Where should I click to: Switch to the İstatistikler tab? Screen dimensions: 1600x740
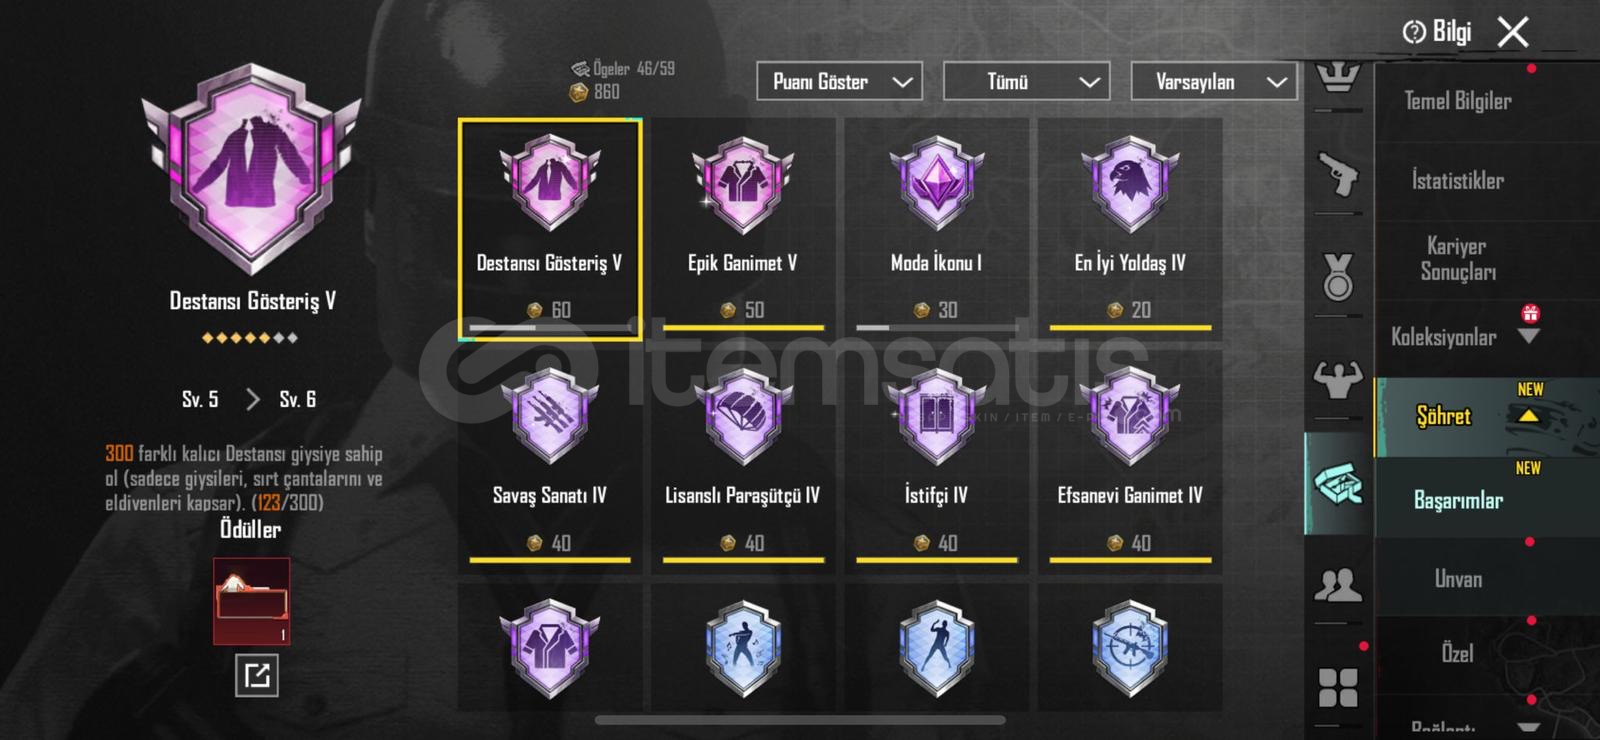[x=1457, y=181]
